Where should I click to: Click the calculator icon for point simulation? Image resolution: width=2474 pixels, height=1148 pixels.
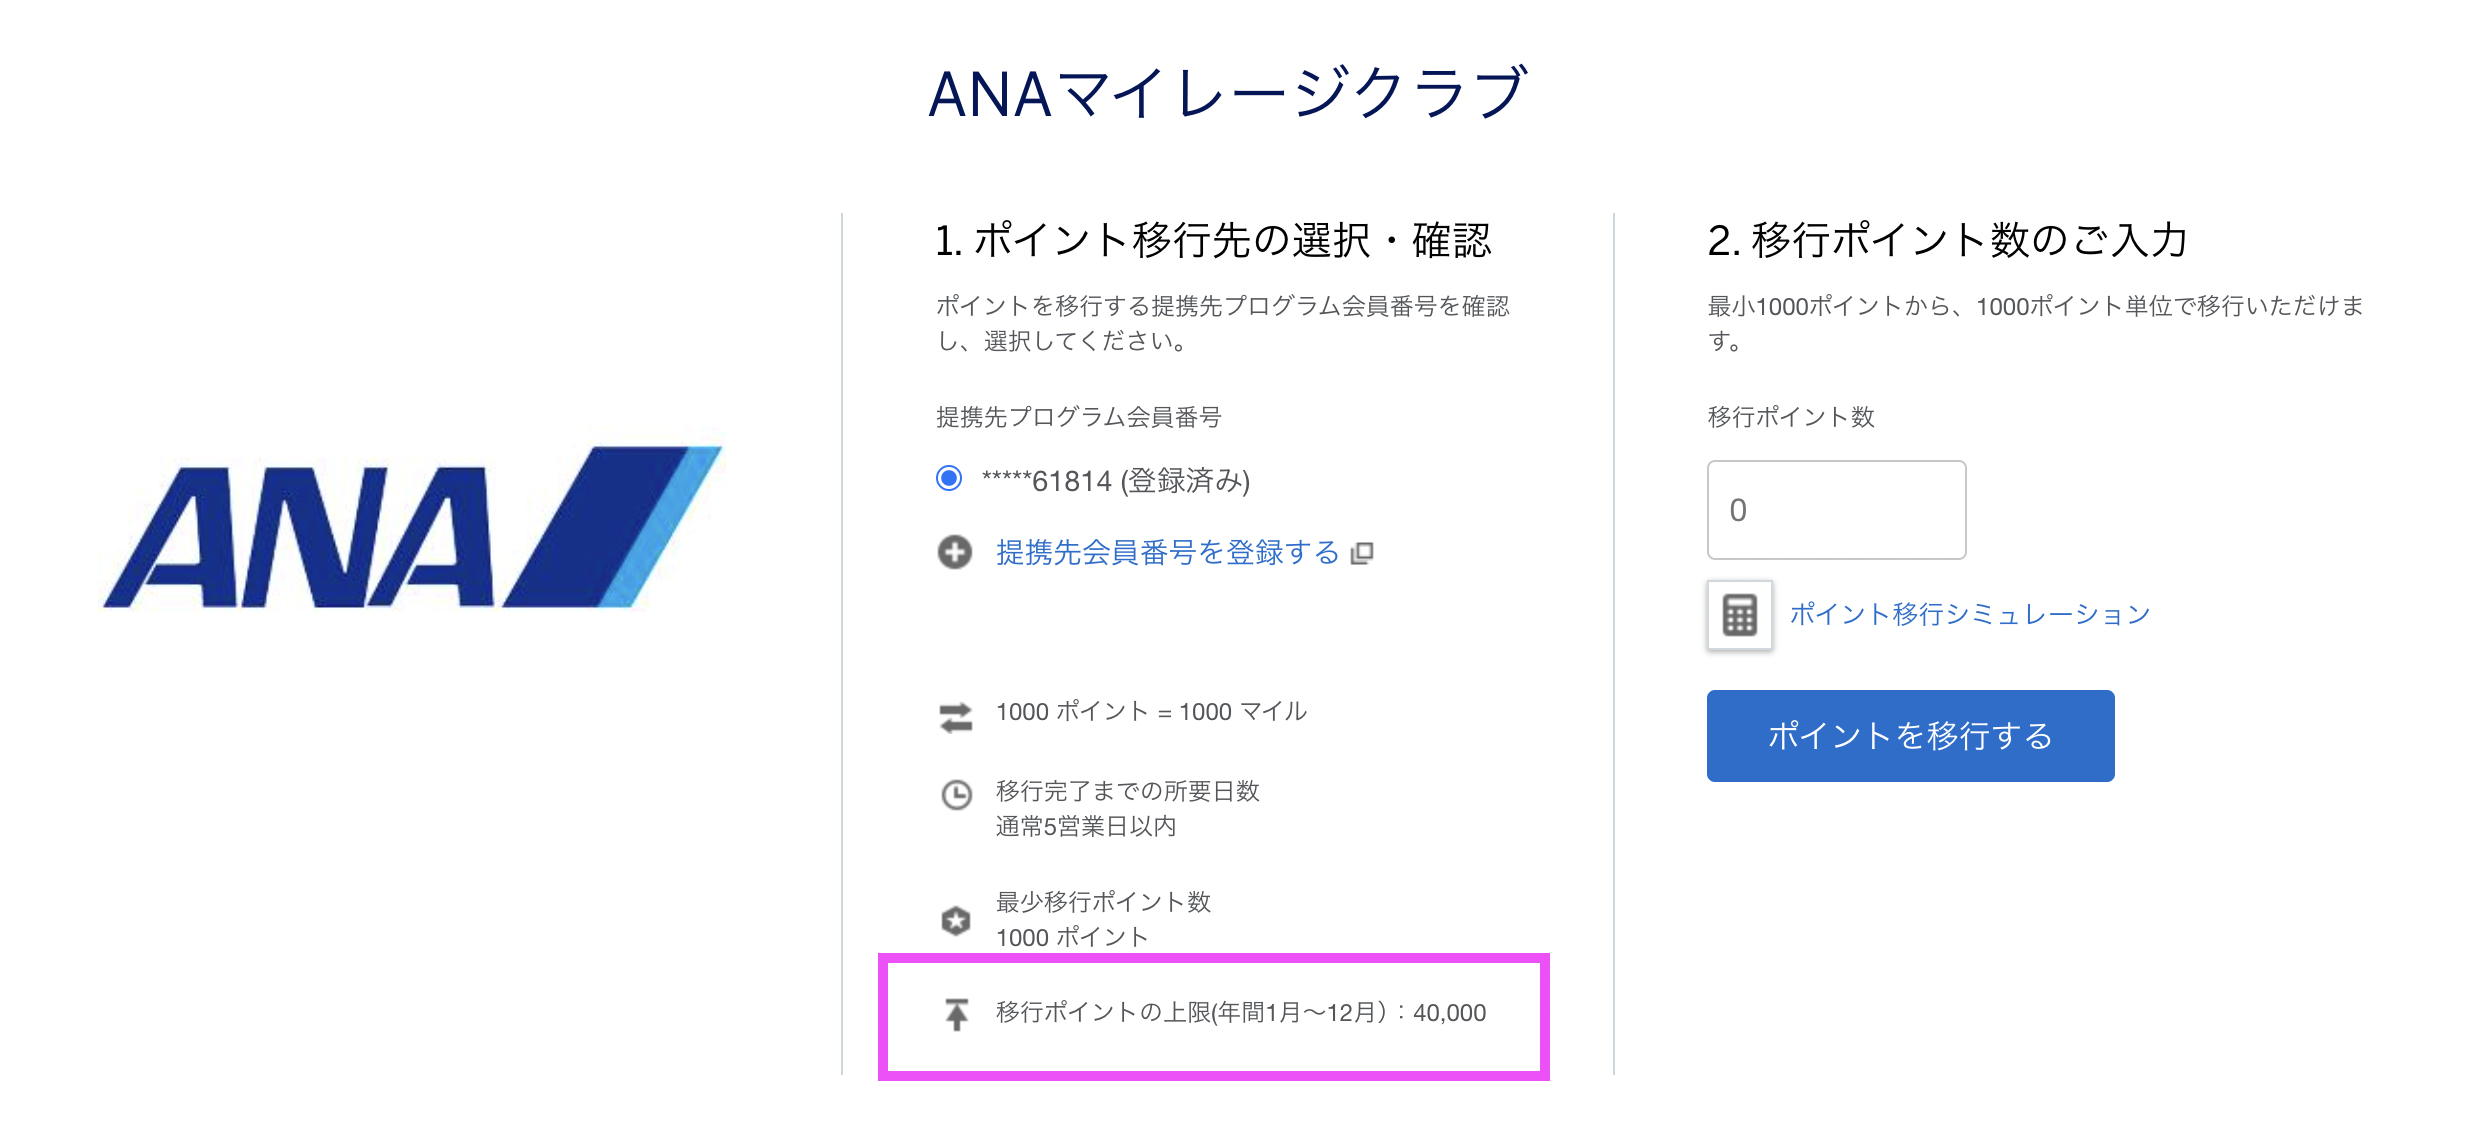1740,615
